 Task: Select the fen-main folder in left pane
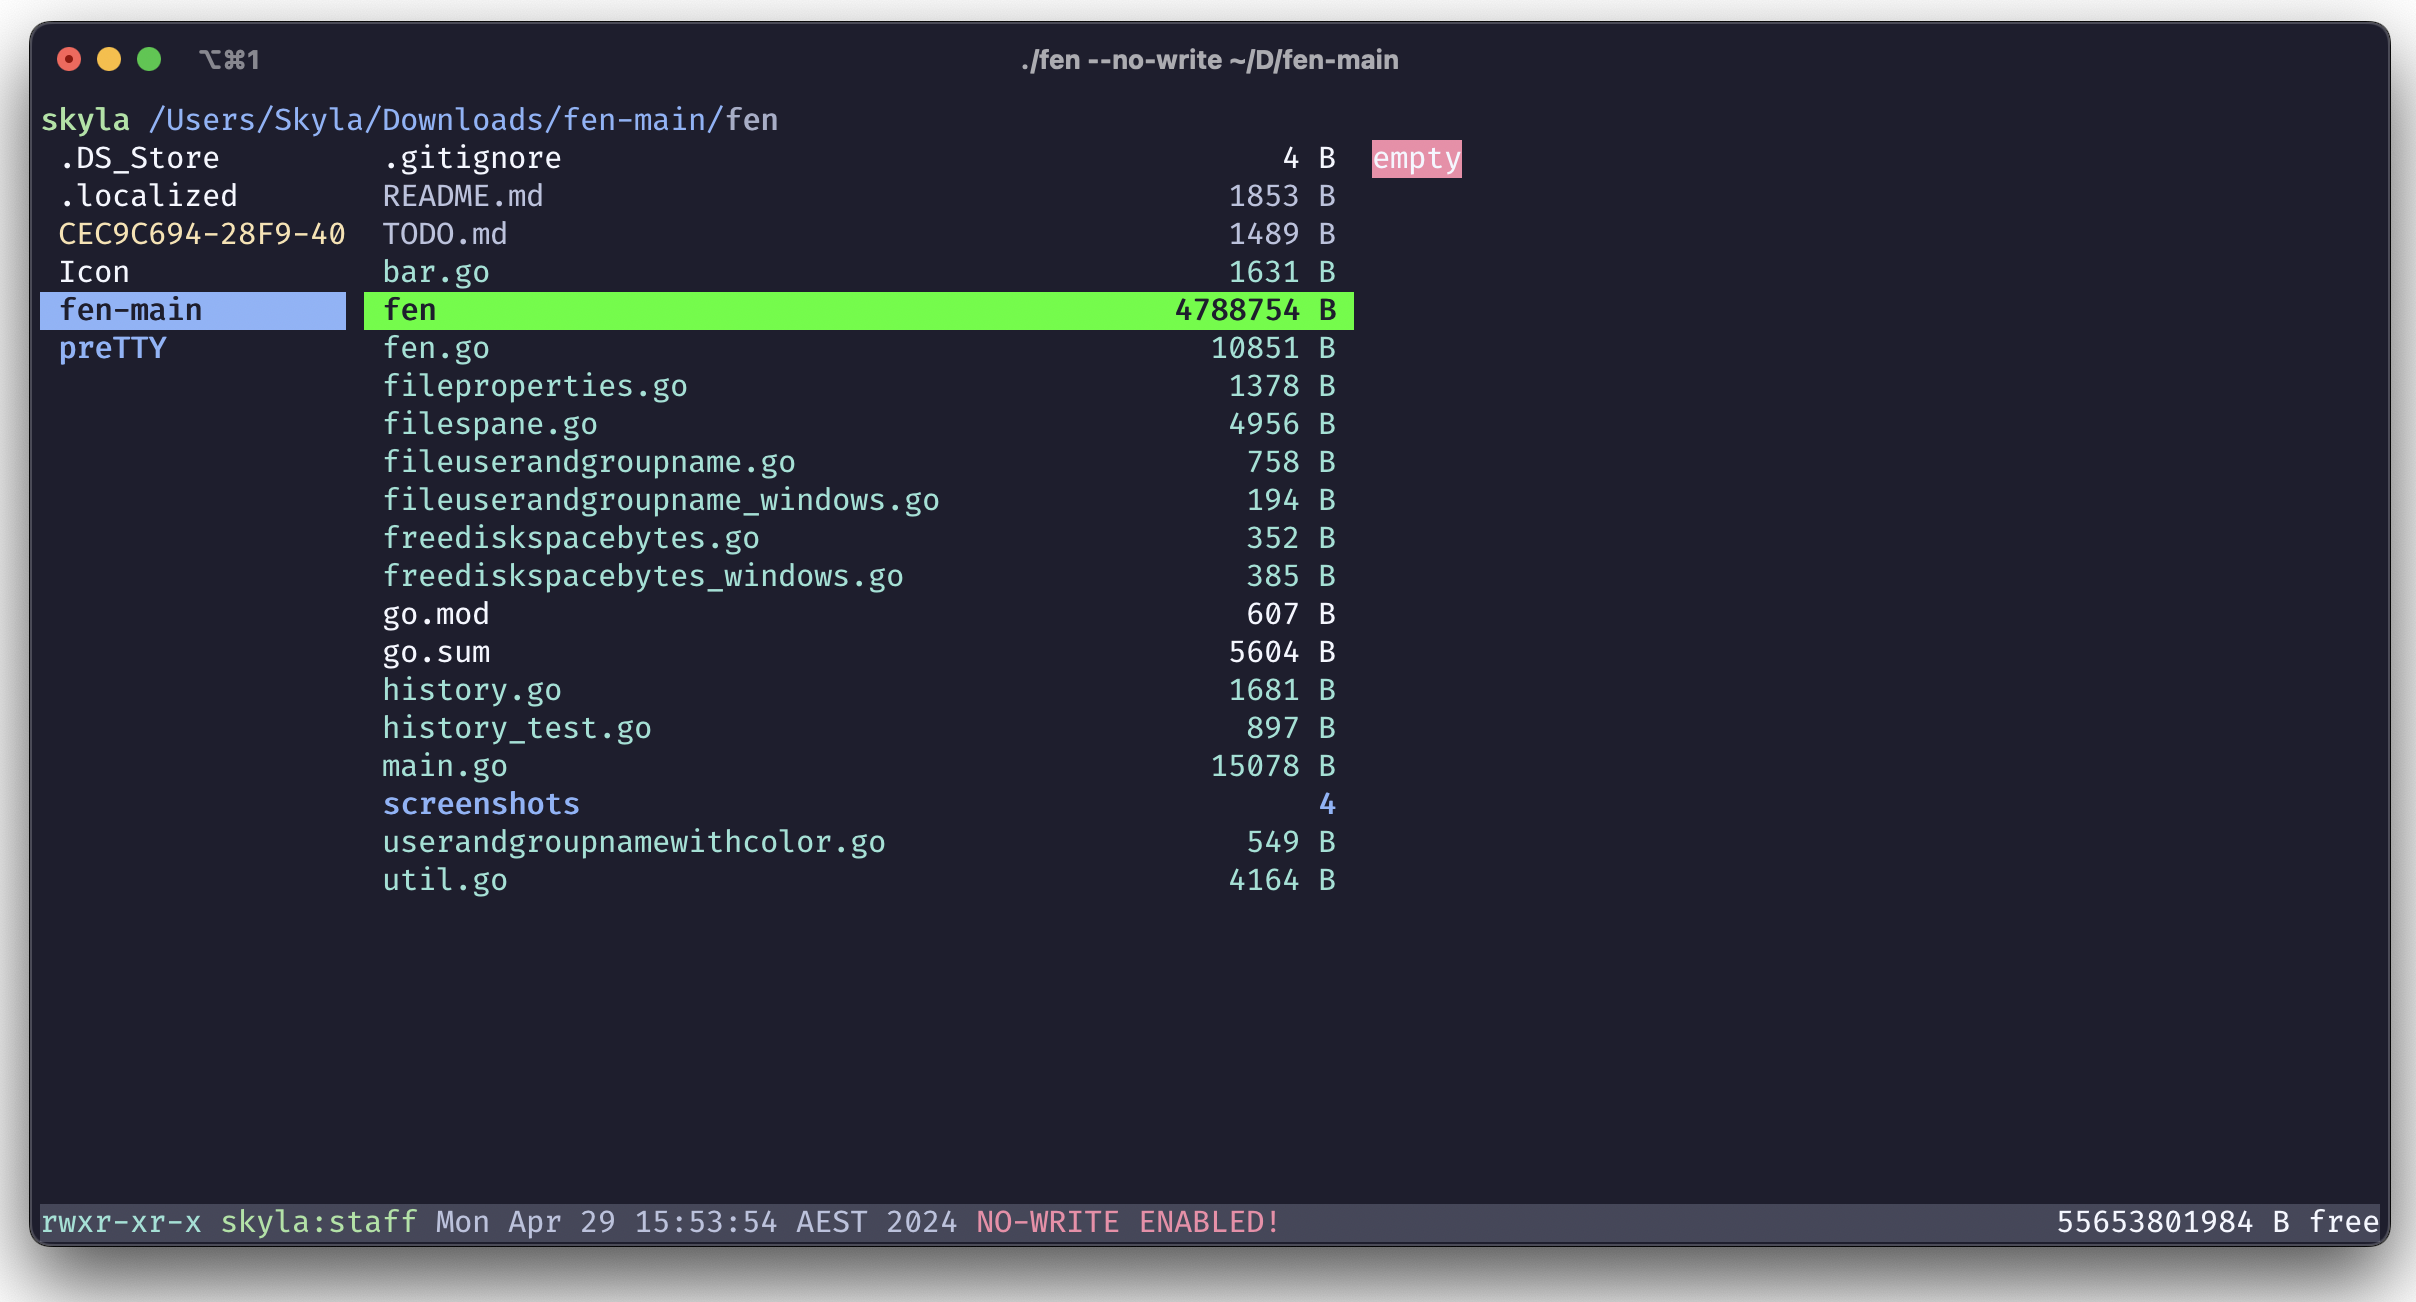pyautogui.click(x=193, y=310)
